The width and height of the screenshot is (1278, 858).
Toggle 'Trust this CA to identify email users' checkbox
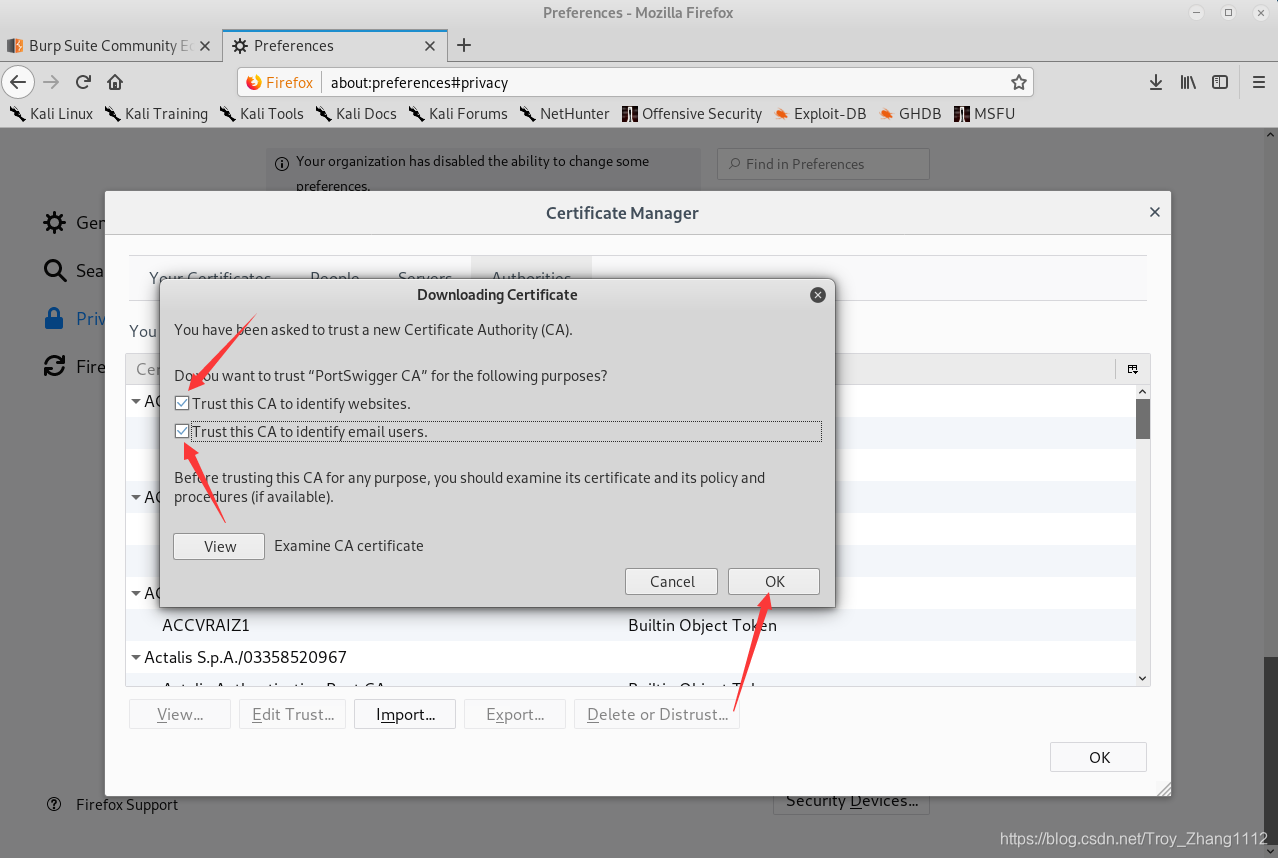tap(182, 432)
